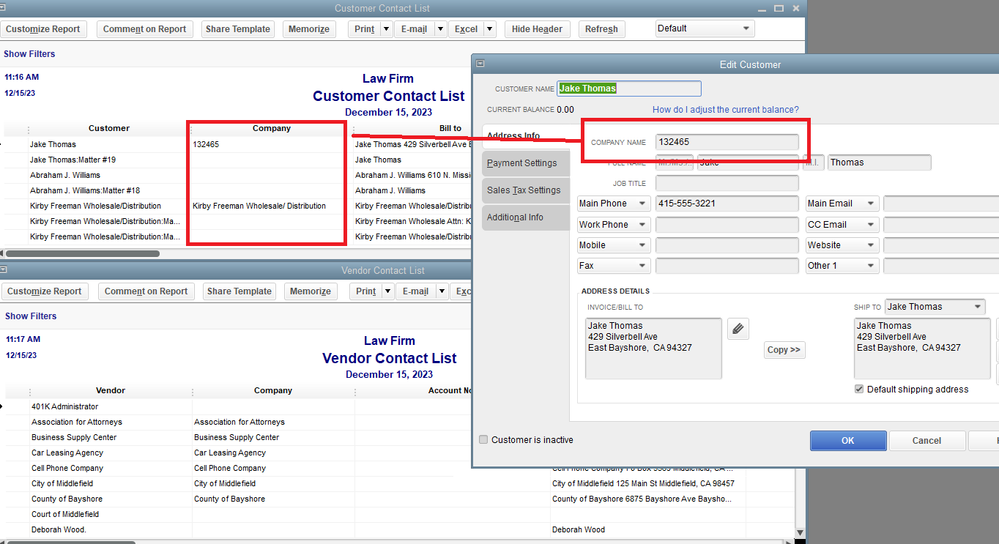Open the Website type dropdown
The width and height of the screenshot is (999, 544).
(842, 245)
